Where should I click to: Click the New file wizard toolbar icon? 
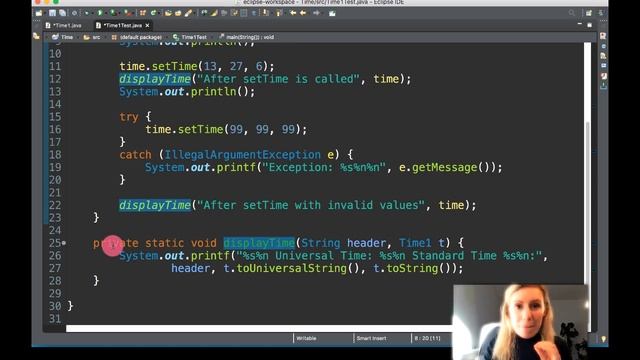point(39,13)
